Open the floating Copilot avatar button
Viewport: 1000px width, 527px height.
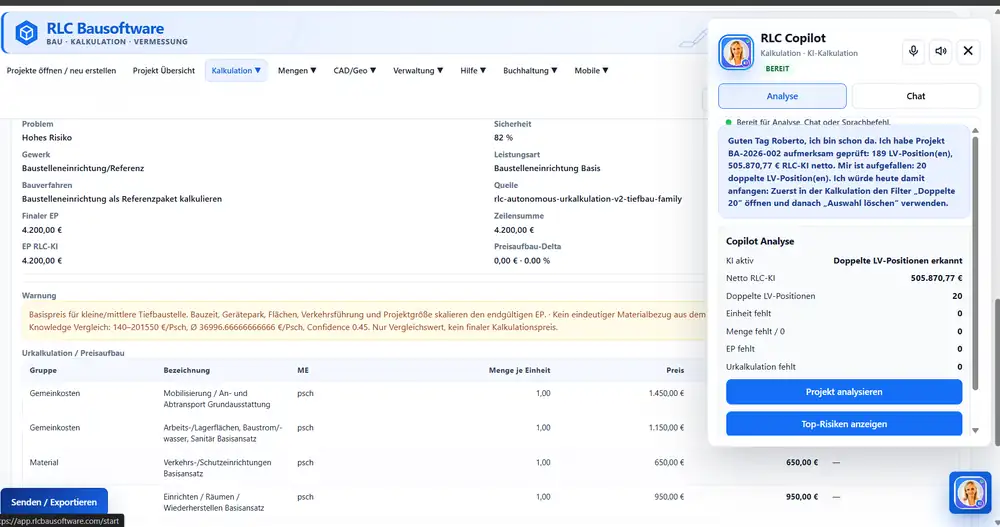pyautogui.click(x=970, y=493)
